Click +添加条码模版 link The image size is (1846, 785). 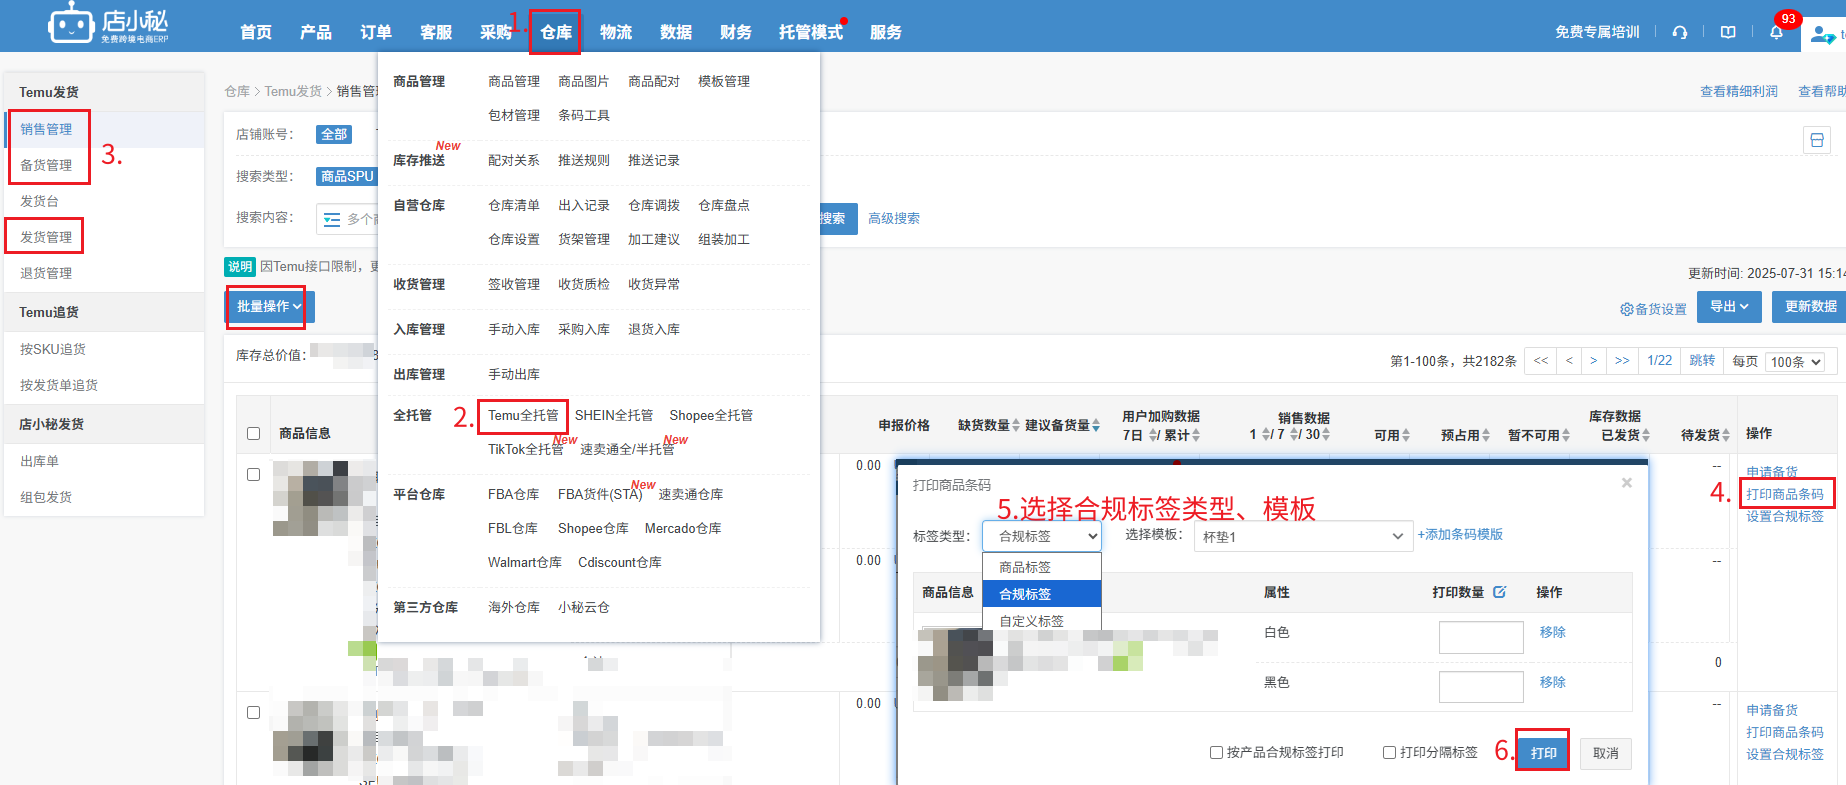pyautogui.click(x=1460, y=535)
